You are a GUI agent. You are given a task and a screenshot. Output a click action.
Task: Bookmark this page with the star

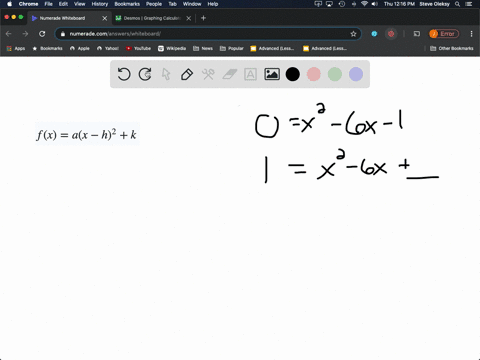[x=353, y=34]
